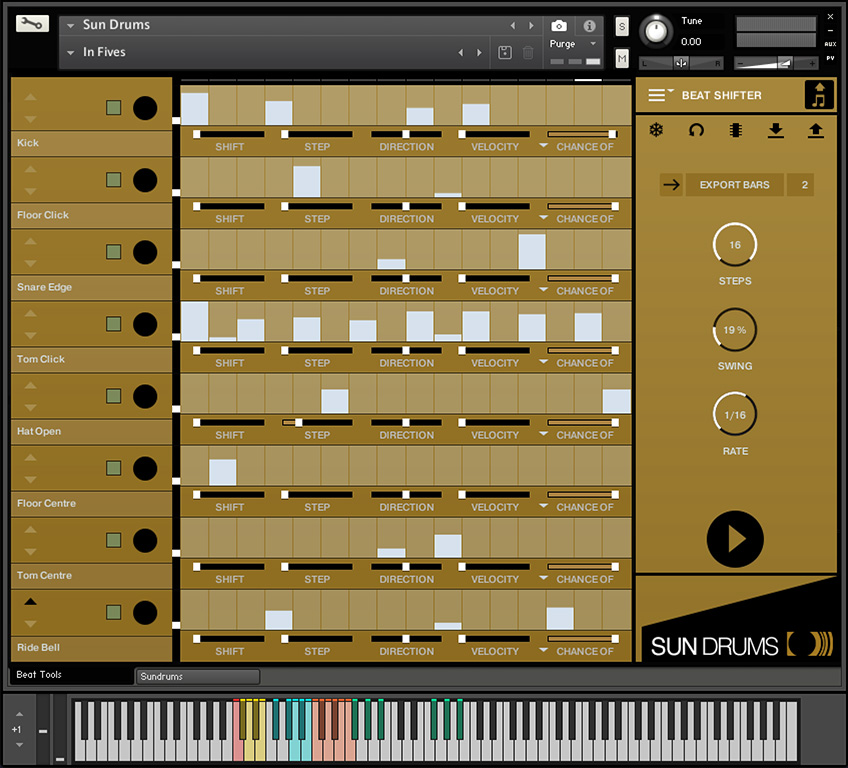Image resolution: width=848 pixels, height=768 pixels.
Task: Toggle the Snare Edge green square checkbox
Action: (x=114, y=251)
